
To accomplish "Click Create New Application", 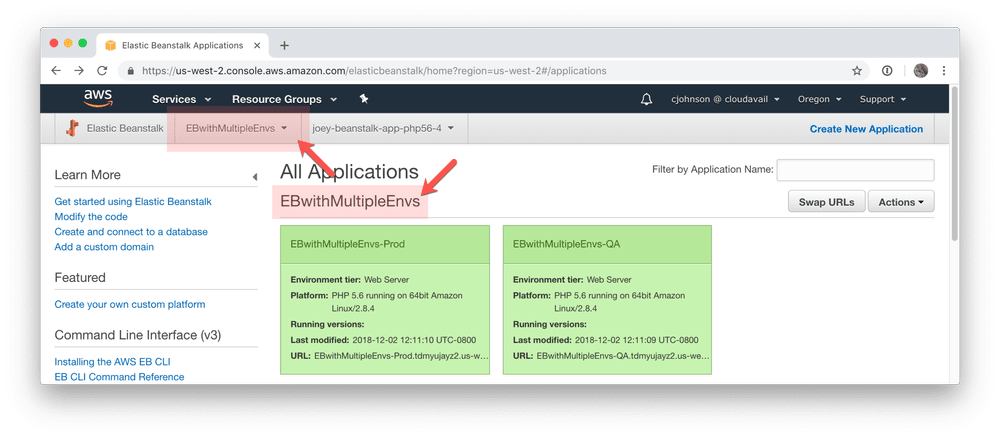I will [x=866, y=129].
